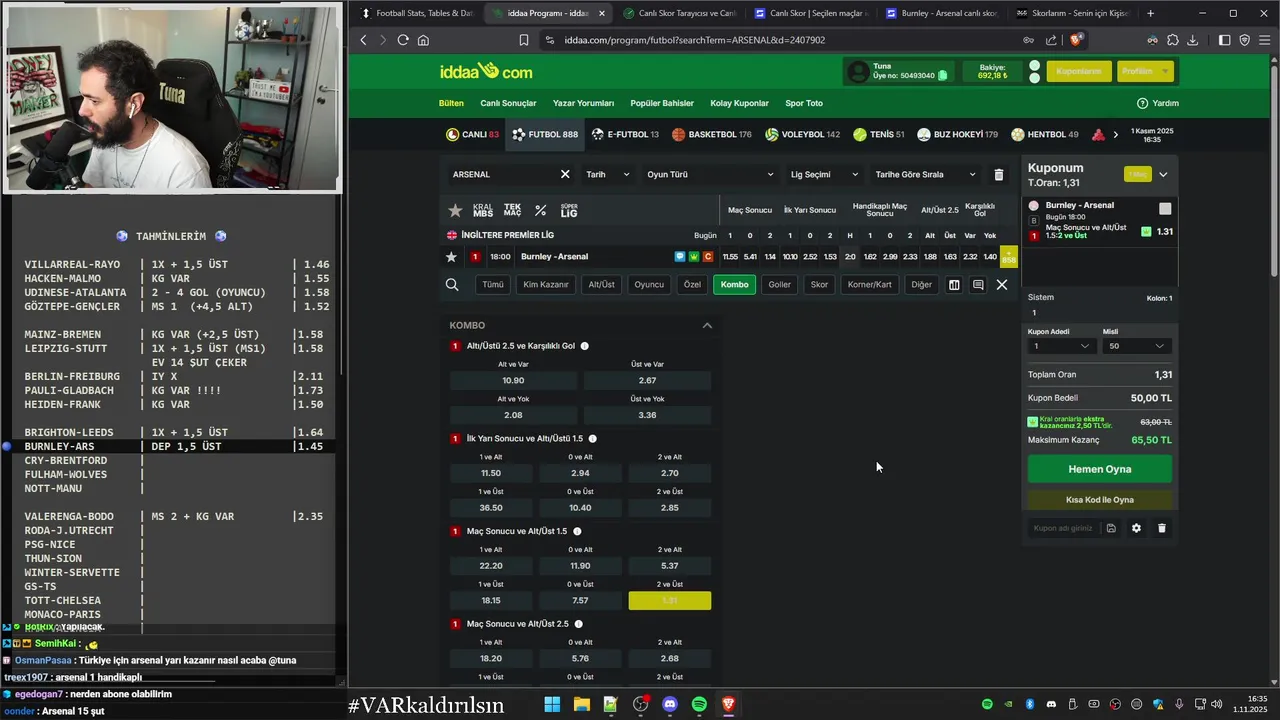Image resolution: width=1280 pixels, height=720 pixels.
Task: Click the green crown icon on match row
Action: [694, 257]
